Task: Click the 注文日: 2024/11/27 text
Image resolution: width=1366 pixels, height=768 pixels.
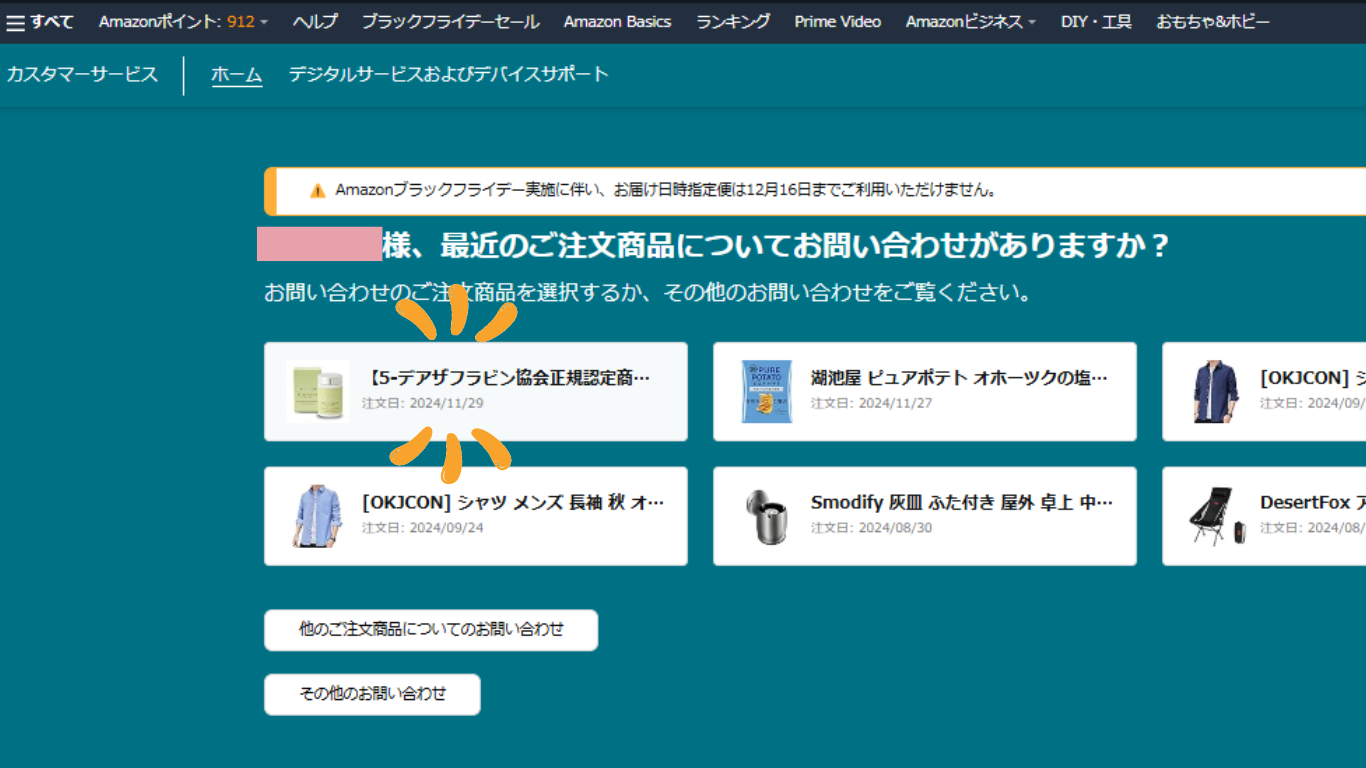Action: click(871, 403)
